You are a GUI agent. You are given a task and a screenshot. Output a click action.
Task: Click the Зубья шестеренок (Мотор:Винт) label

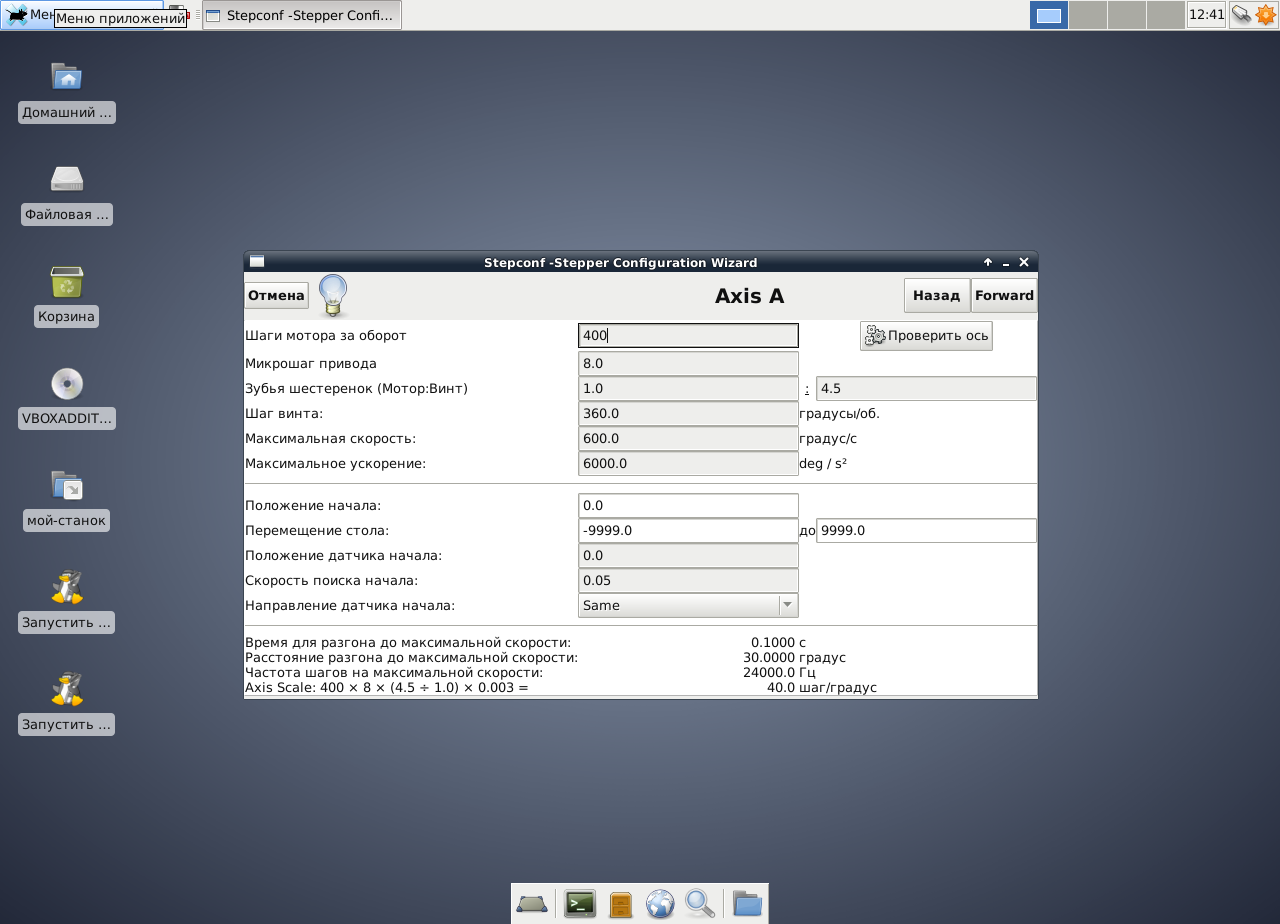tap(357, 389)
